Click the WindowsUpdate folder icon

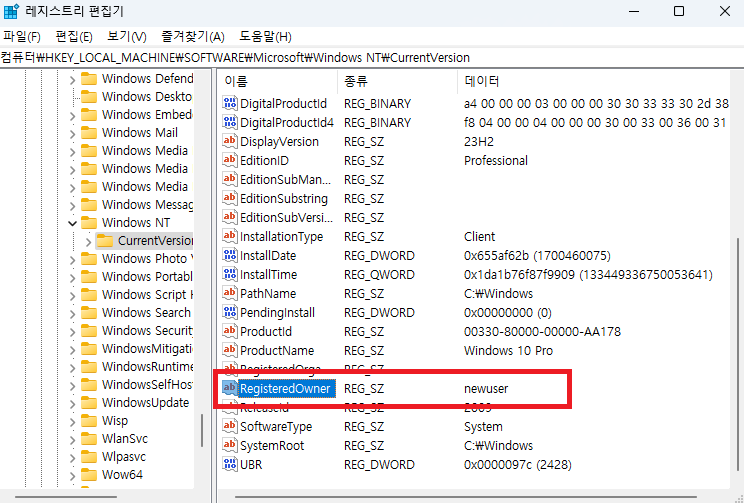pyautogui.click(x=89, y=403)
